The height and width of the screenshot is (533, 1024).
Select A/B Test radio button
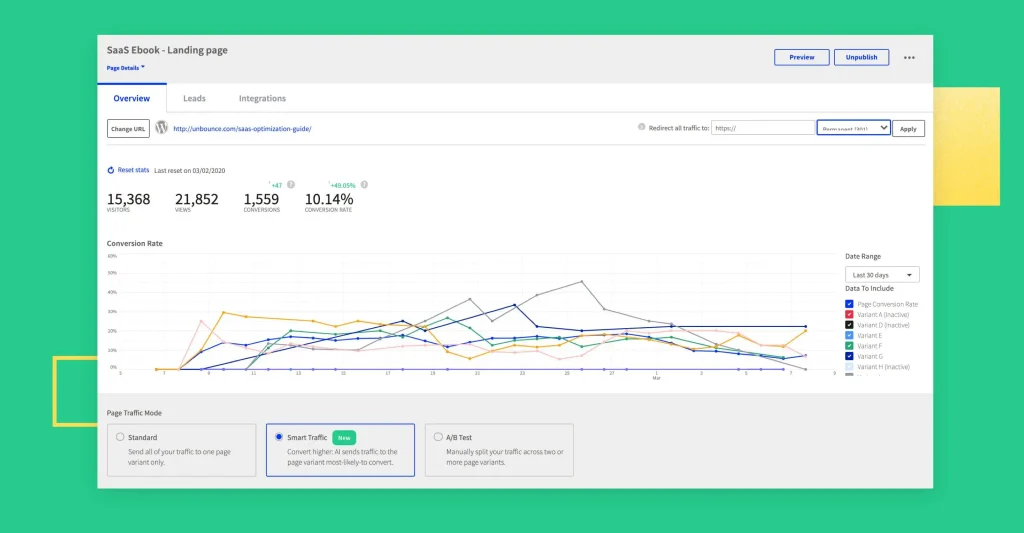pyautogui.click(x=438, y=437)
